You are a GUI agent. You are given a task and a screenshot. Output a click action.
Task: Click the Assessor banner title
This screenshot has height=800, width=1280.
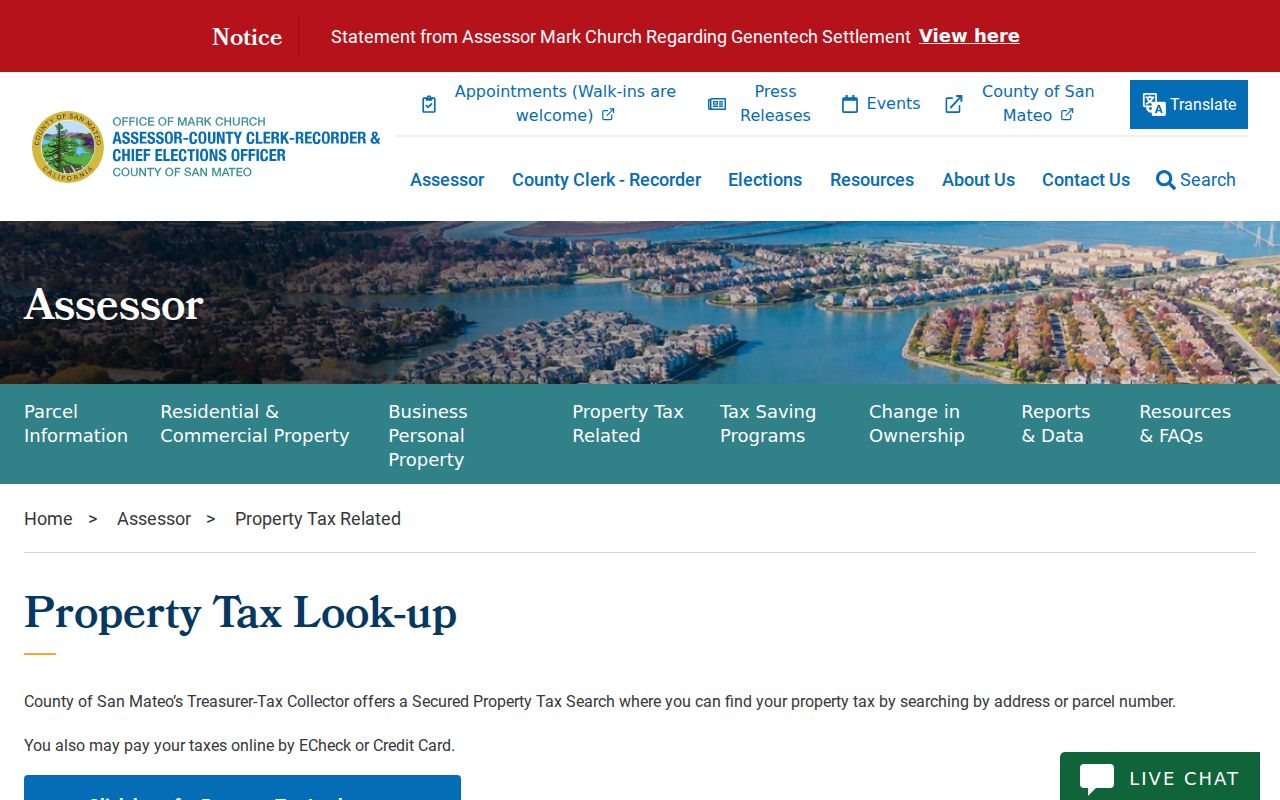[114, 304]
